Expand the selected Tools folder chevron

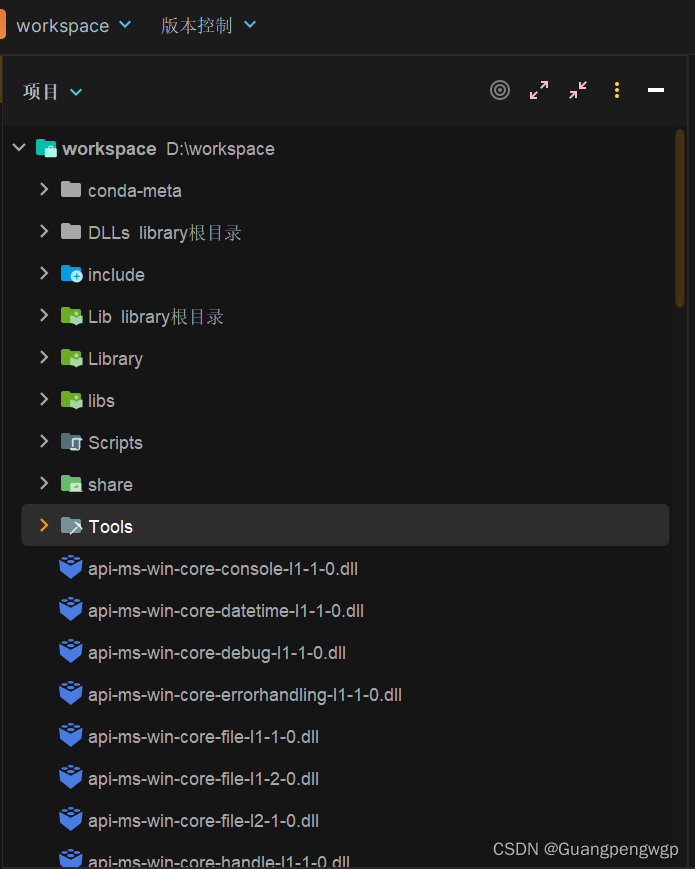(x=44, y=525)
